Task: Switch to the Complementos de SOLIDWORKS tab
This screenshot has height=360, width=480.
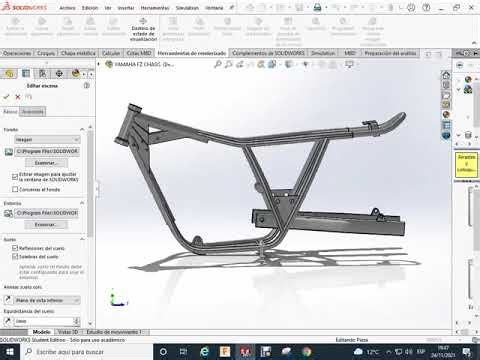Action: 268,53
